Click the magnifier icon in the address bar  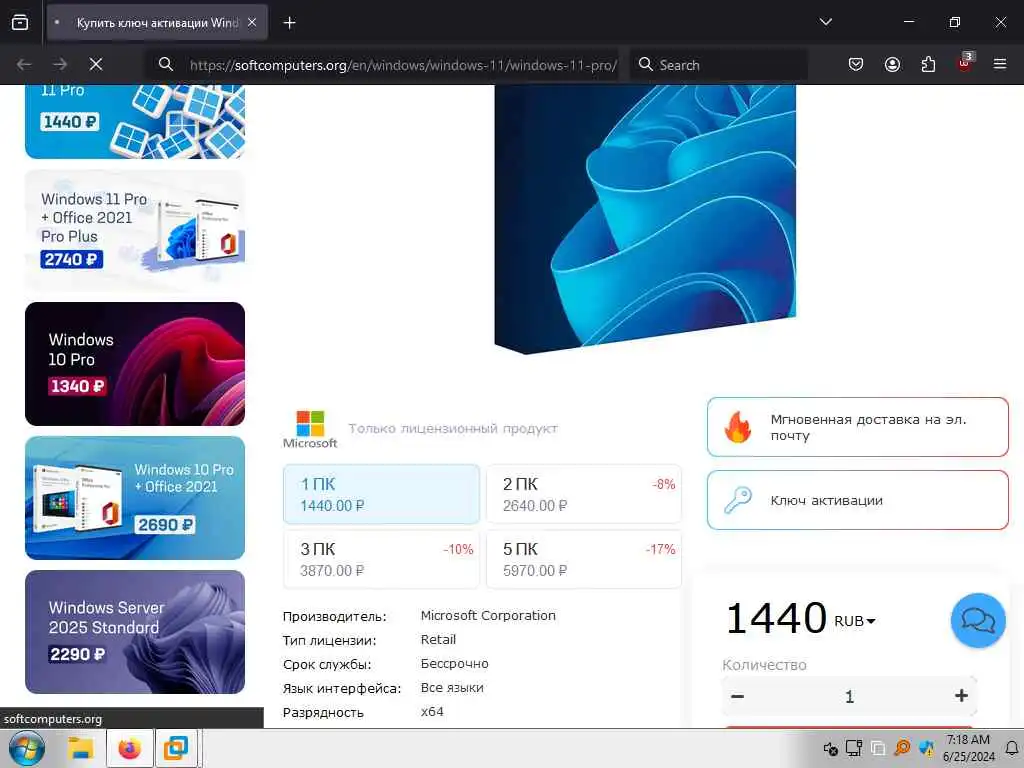click(166, 64)
